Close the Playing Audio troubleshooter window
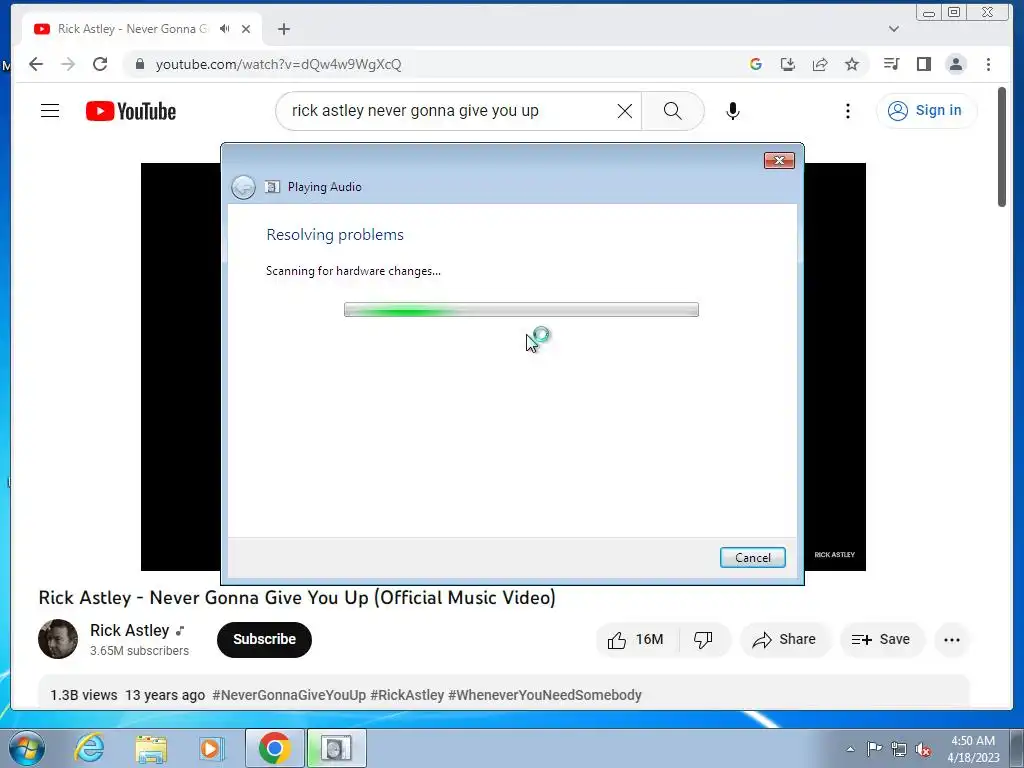The width and height of the screenshot is (1024, 768). [x=779, y=161]
